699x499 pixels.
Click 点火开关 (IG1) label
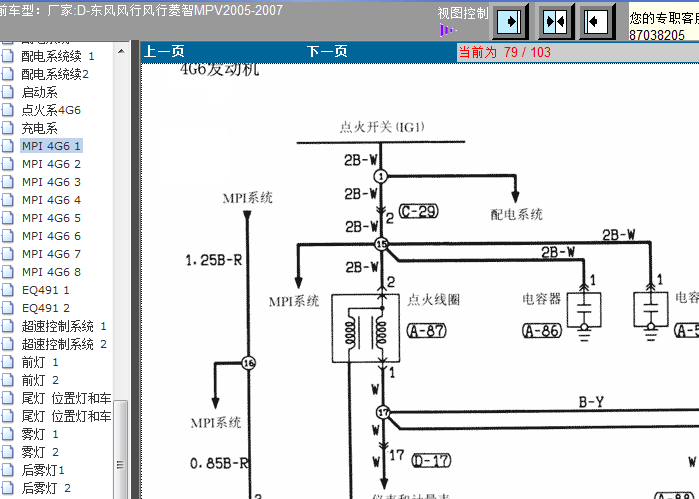click(x=382, y=127)
